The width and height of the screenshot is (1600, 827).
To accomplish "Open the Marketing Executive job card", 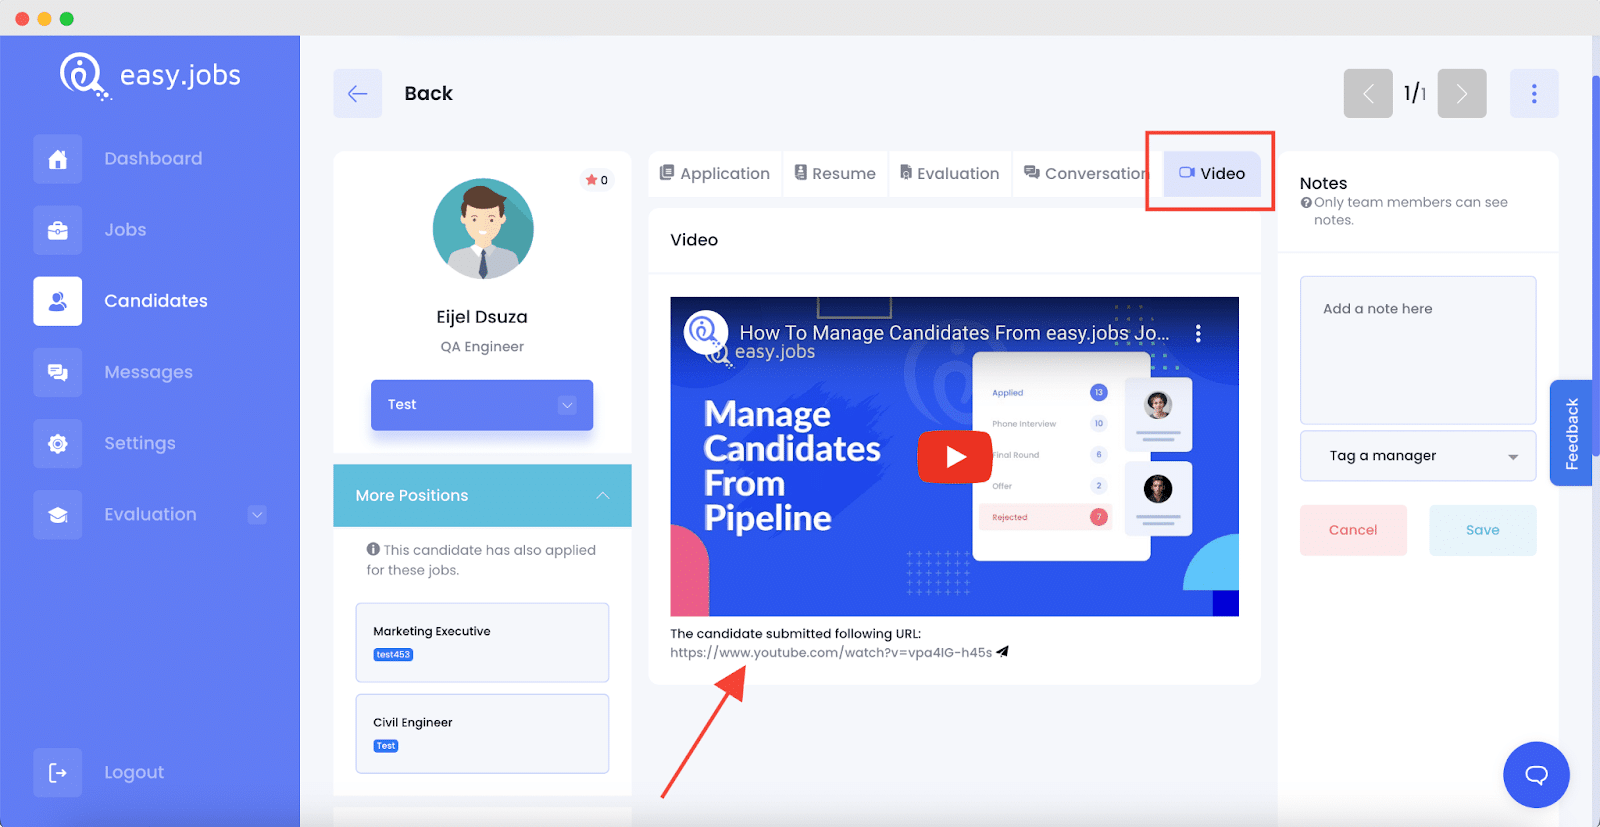I will tap(482, 643).
